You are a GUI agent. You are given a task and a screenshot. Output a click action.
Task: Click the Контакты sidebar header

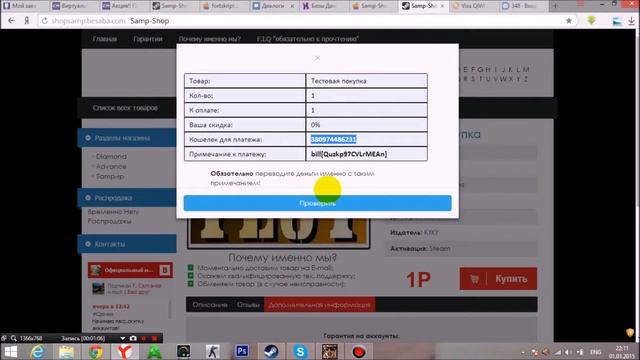coord(127,244)
